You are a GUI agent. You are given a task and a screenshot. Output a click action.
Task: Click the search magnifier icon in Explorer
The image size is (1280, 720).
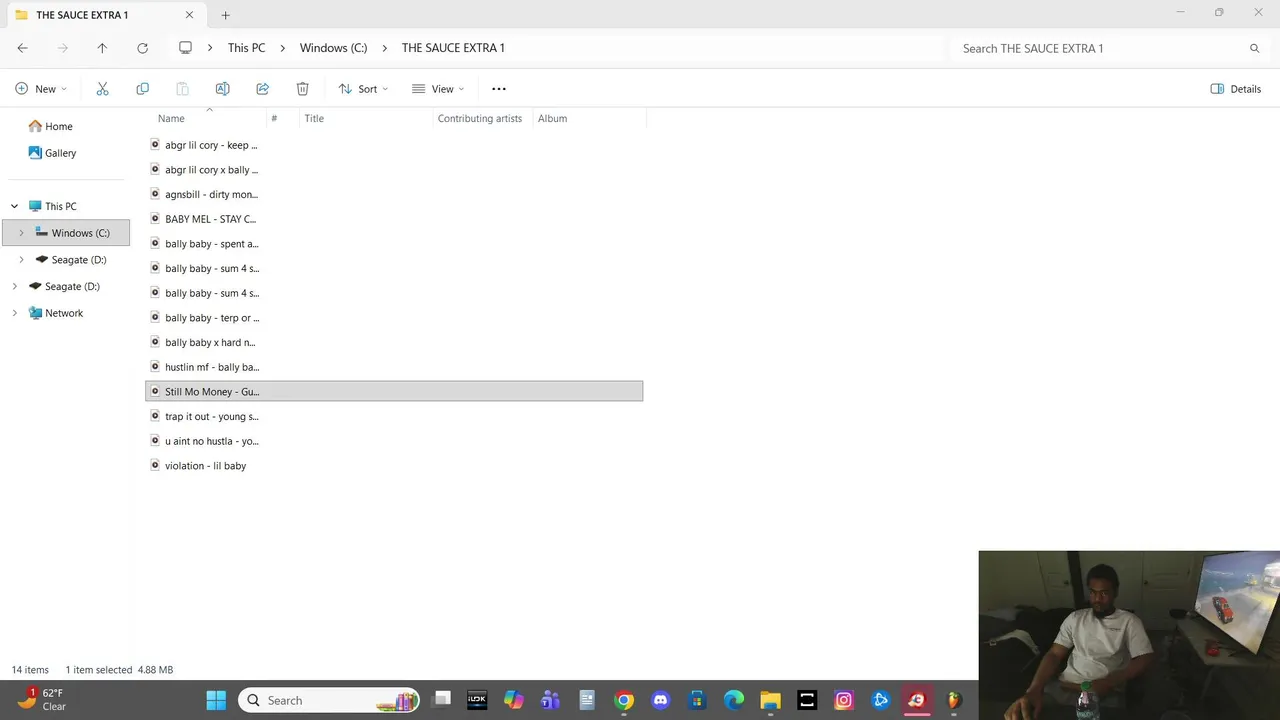coord(1254,48)
